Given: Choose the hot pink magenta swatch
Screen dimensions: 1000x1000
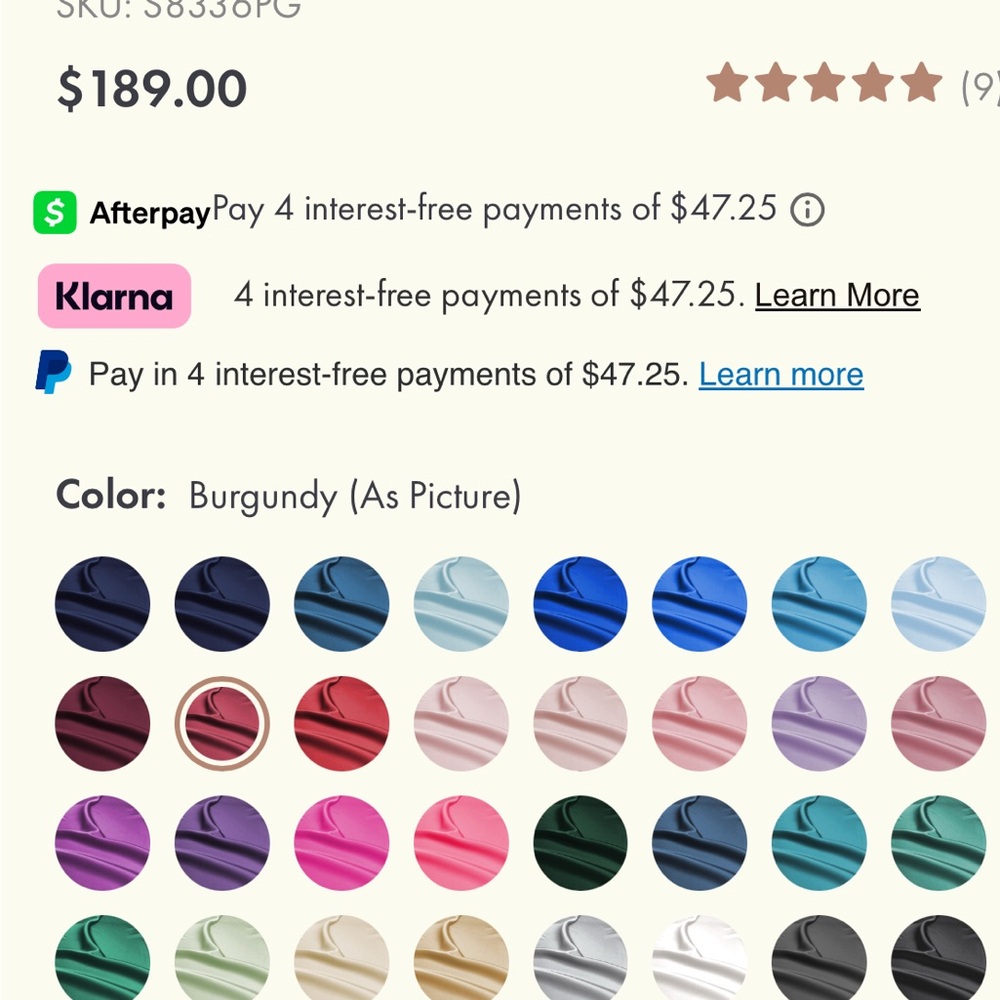Looking at the screenshot, I should [341, 843].
